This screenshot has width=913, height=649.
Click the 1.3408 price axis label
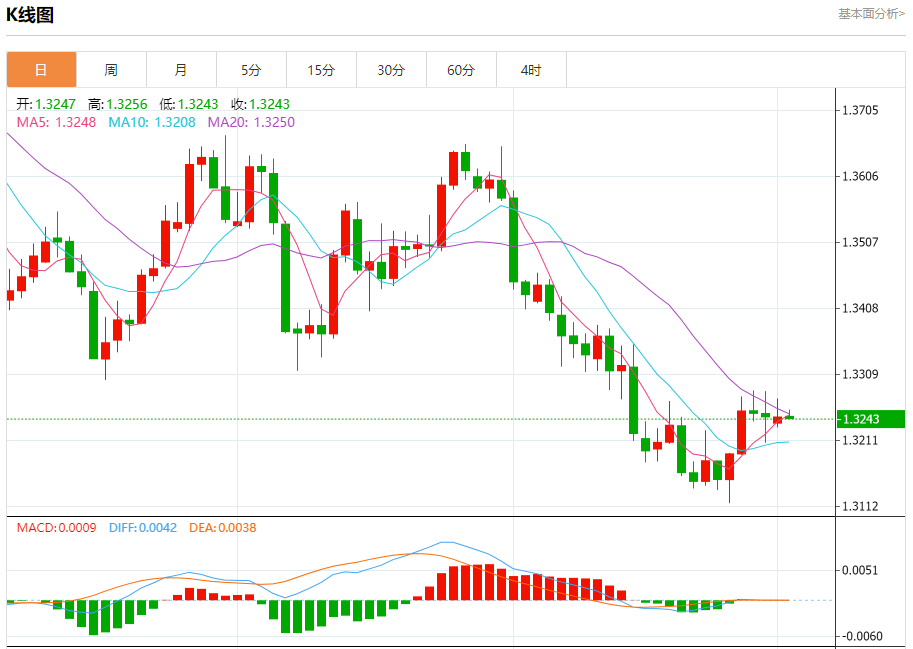[861, 308]
